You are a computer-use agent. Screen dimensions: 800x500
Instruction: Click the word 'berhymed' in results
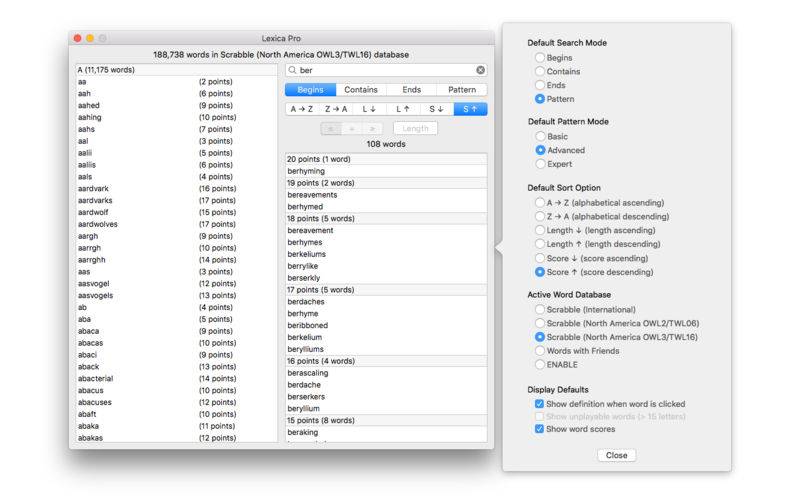pos(305,207)
